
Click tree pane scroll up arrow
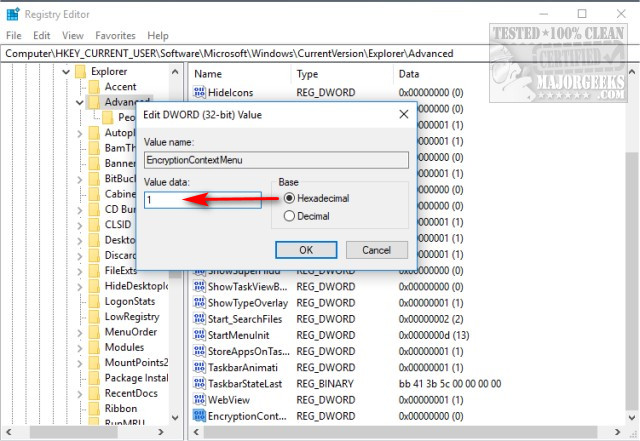pyautogui.click(x=175, y=72)
